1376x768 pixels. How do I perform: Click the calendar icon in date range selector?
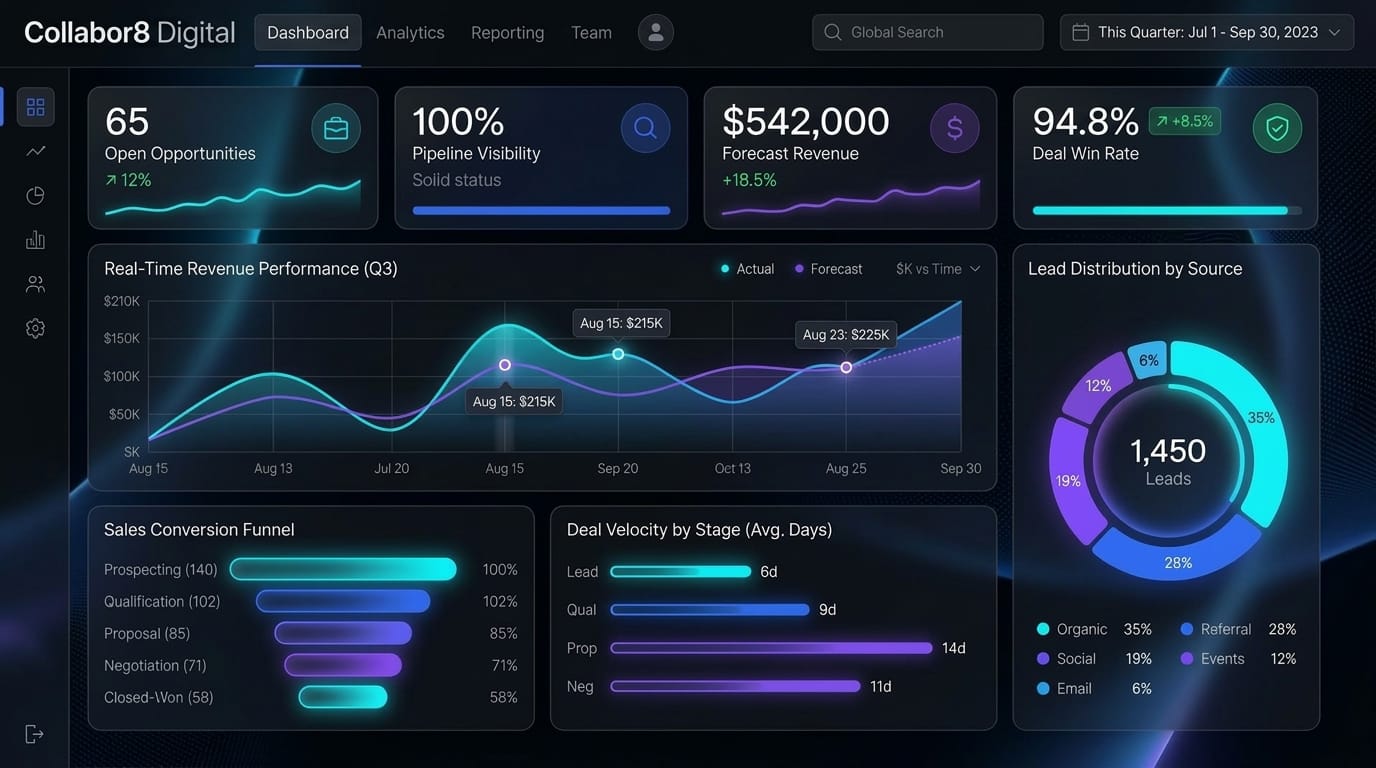(x=1080, y=32)
